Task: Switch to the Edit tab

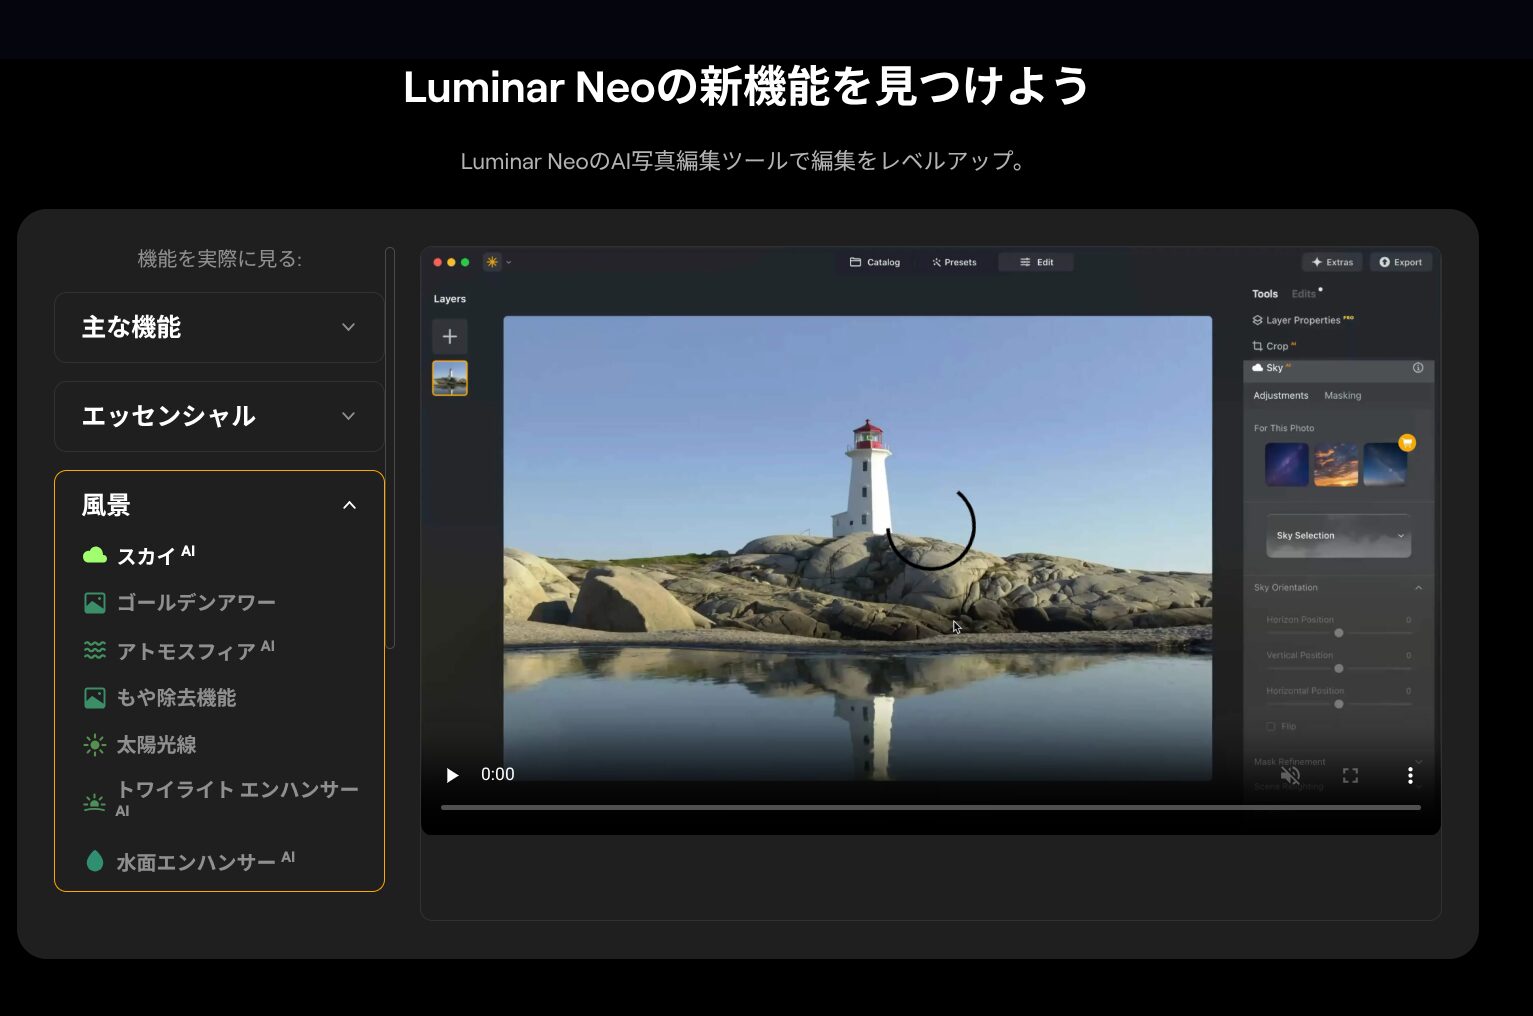Action: point(1036,262)
